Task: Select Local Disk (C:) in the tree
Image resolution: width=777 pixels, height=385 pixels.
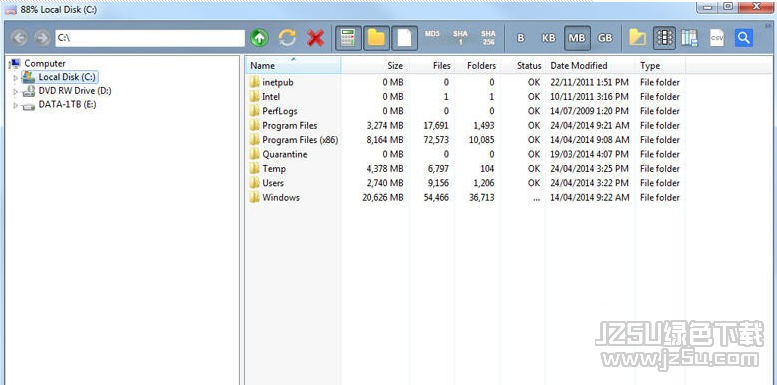Action: (x=66, y=77)
